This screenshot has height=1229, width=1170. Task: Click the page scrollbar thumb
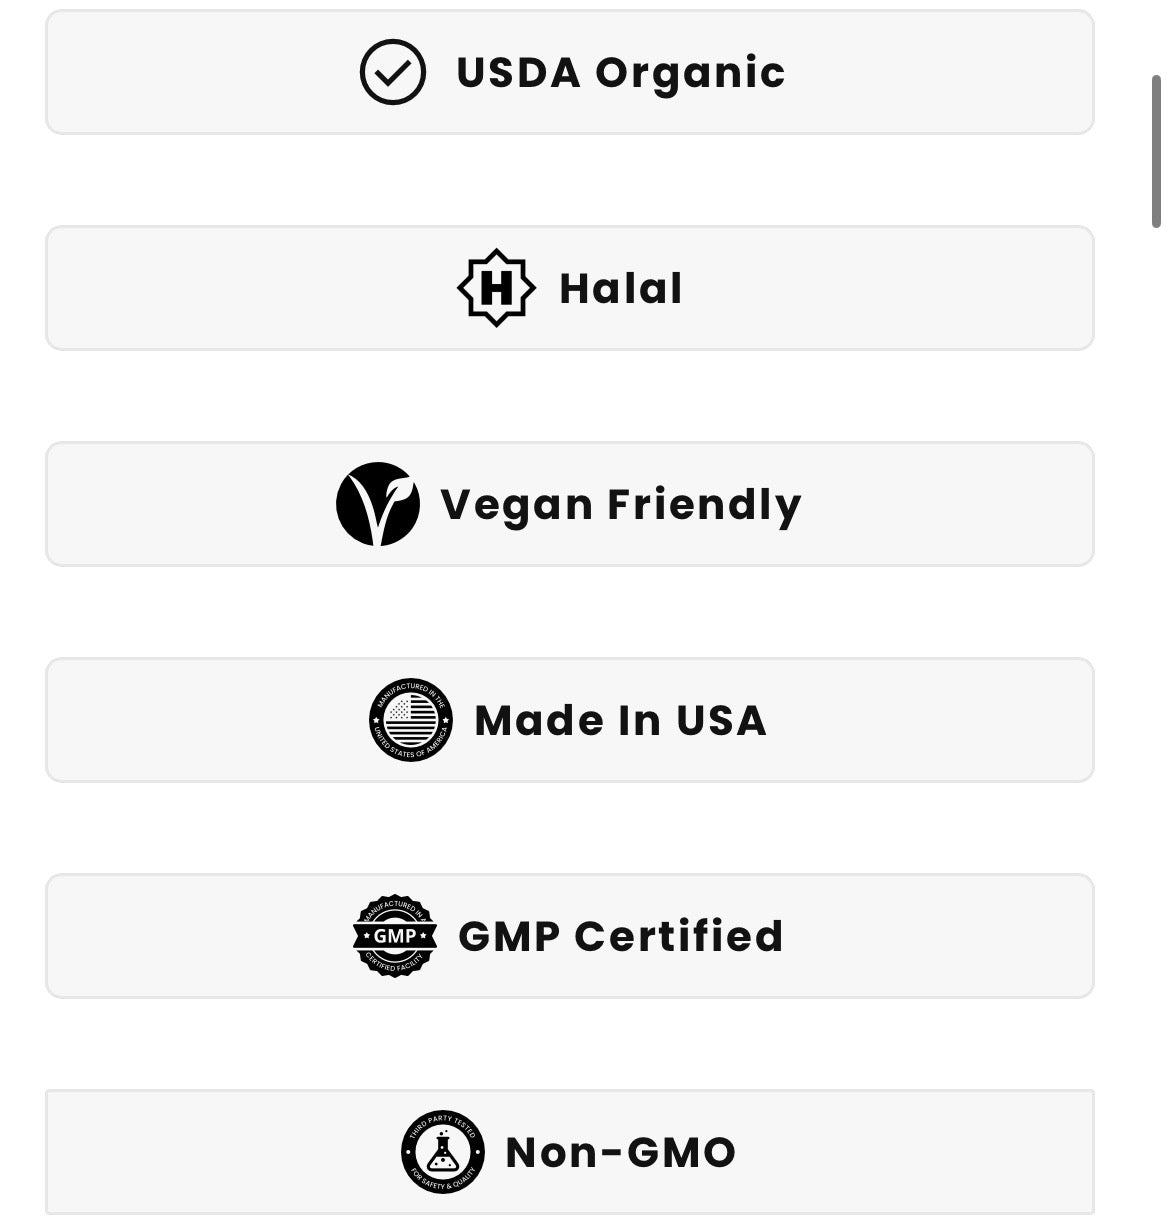coord(1156,150)
